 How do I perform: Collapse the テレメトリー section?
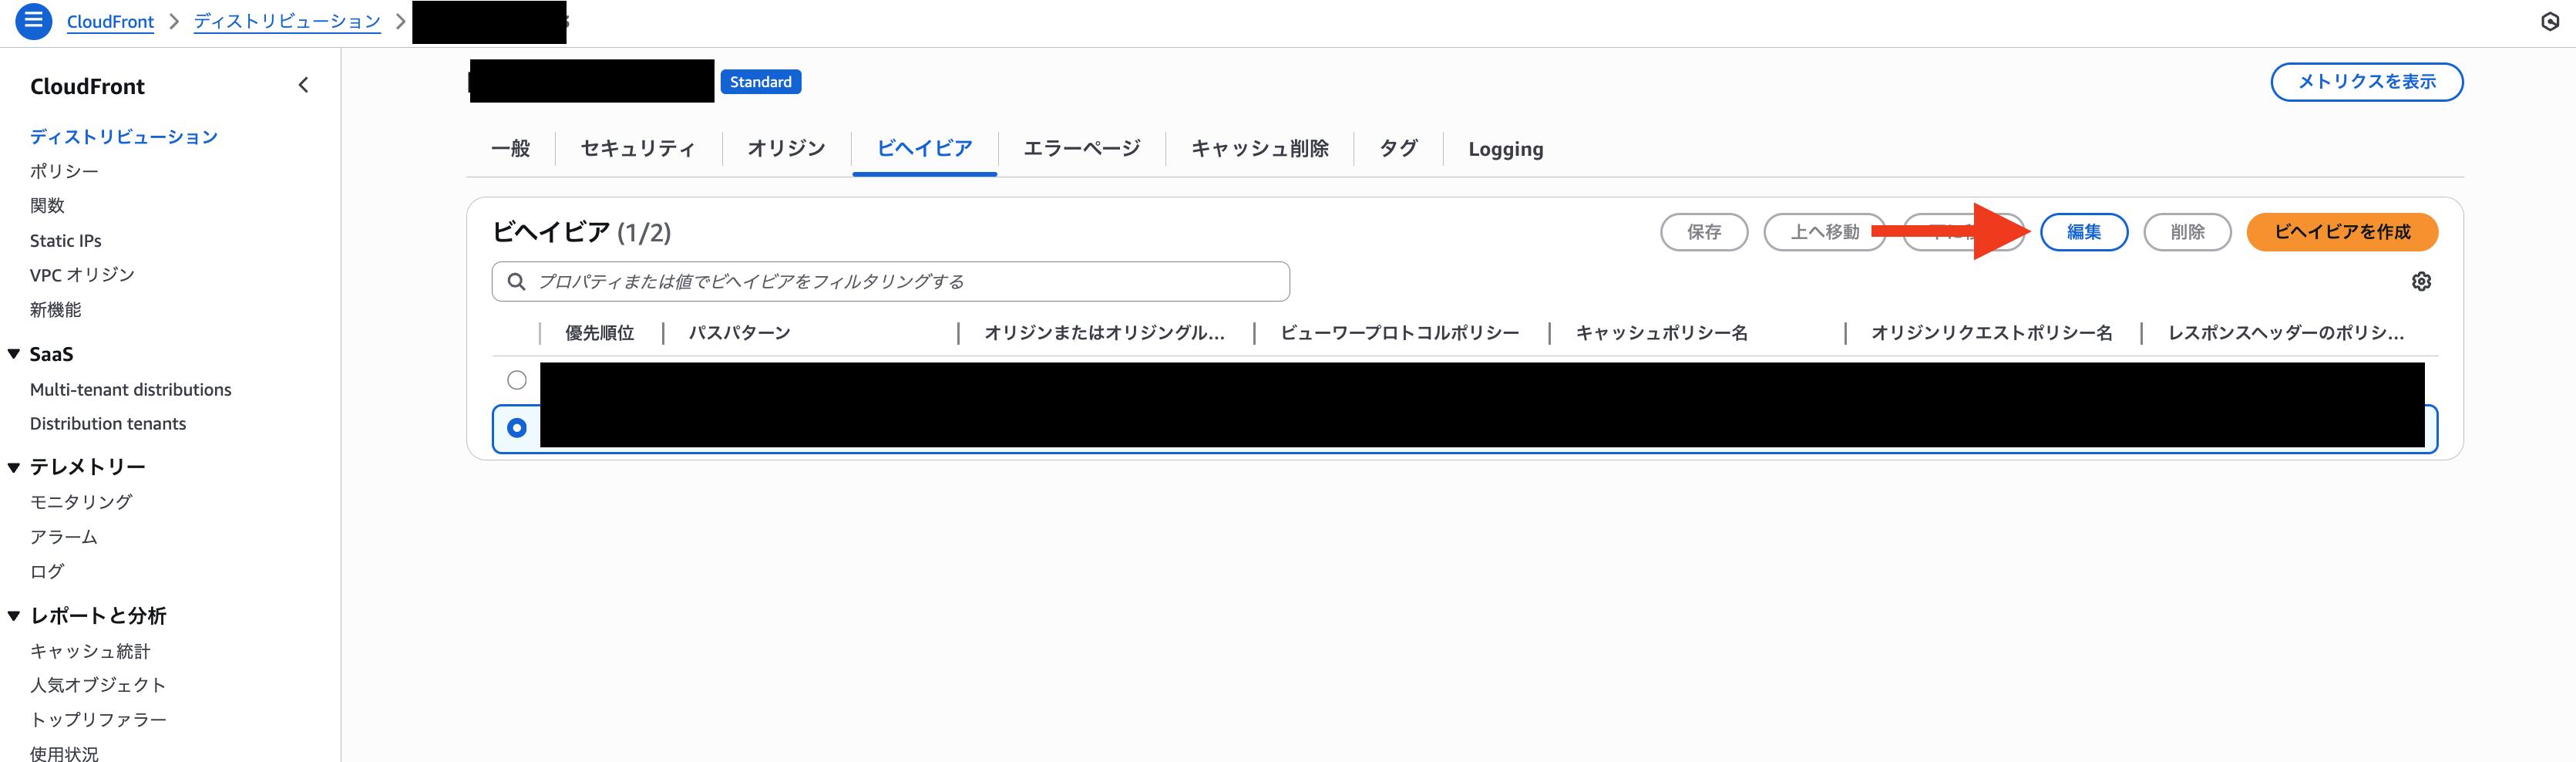click(12, 466)
